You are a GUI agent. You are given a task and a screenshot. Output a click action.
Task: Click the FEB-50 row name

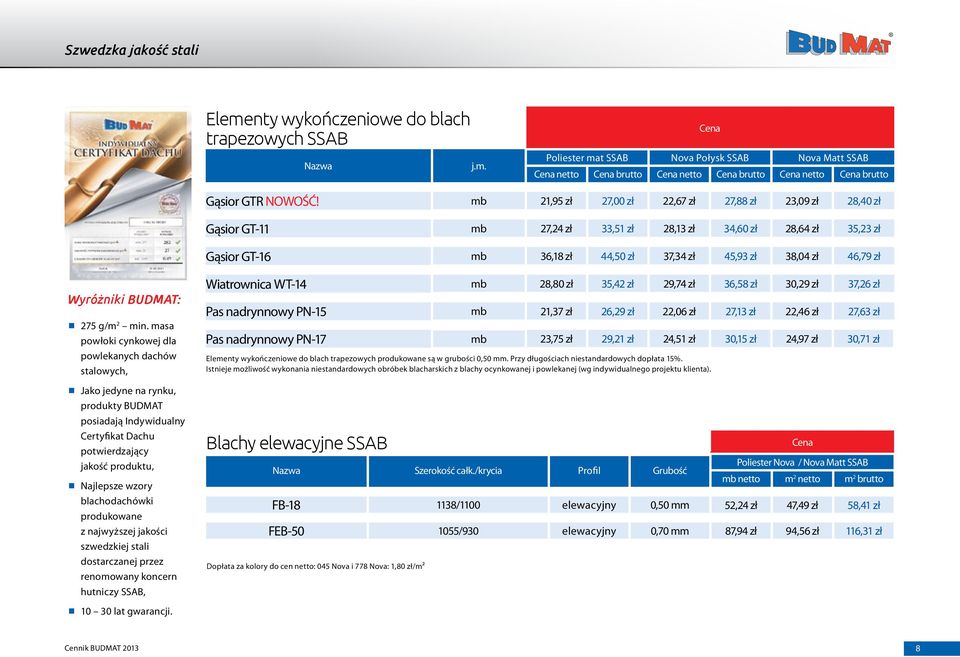pos(286,531)
